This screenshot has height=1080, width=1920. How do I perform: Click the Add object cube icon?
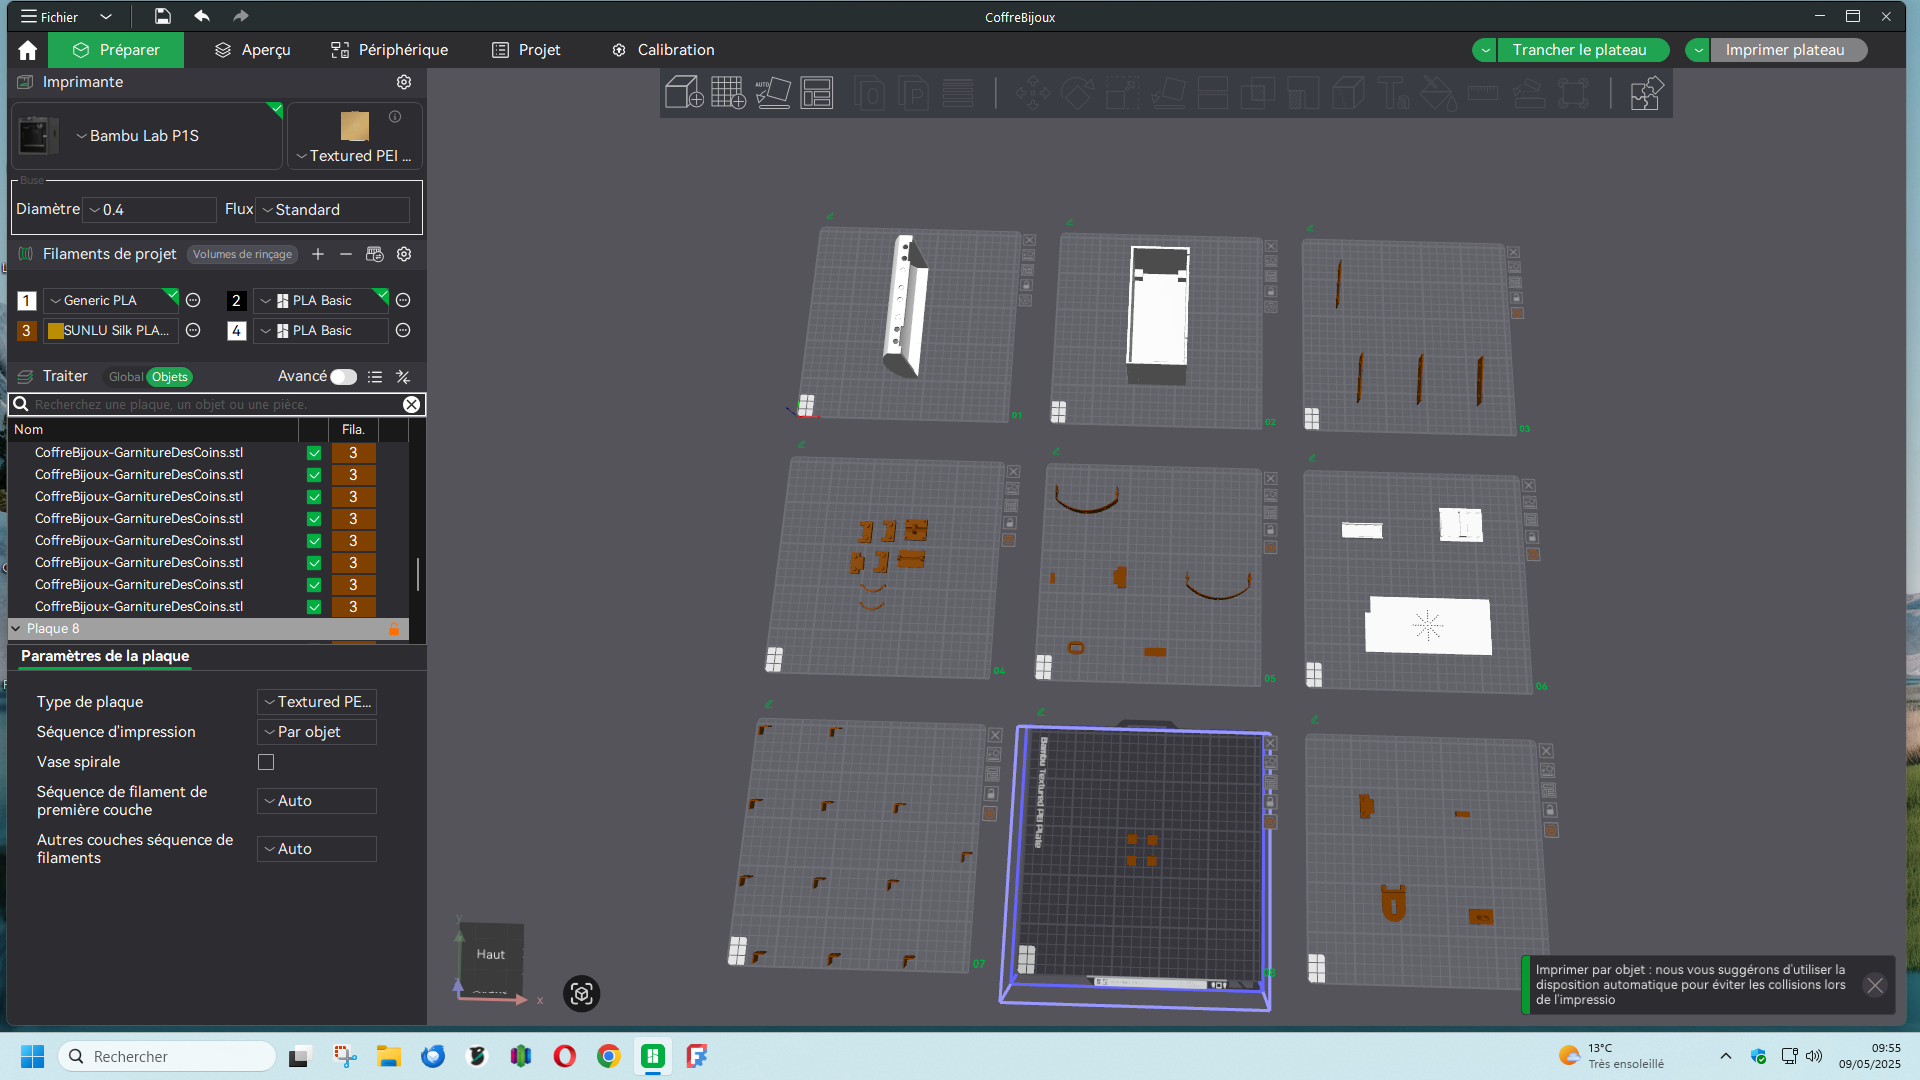(x=684, y=93)
